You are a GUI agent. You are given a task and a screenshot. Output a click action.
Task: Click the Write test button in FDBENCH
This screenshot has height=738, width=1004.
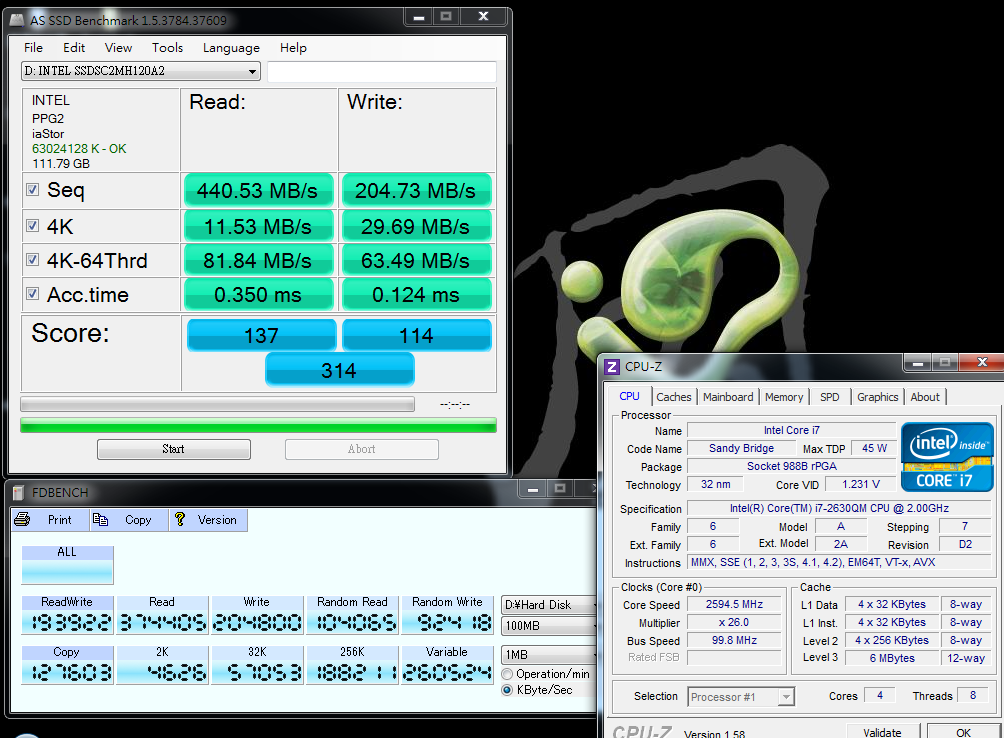tap(257, 615)
